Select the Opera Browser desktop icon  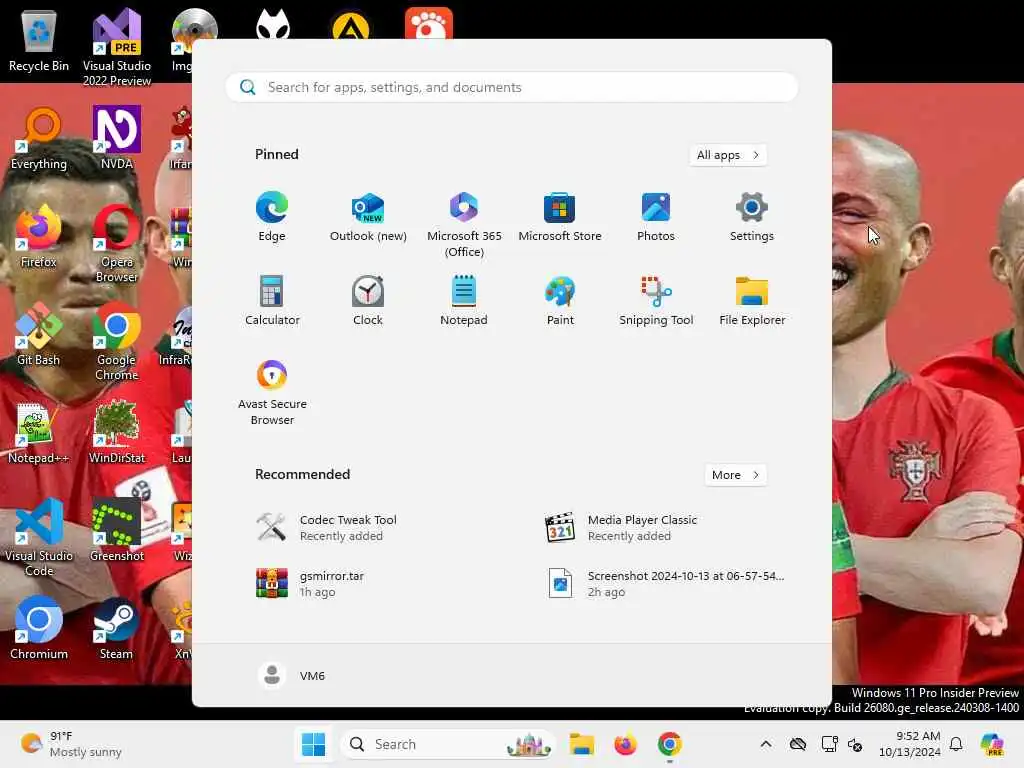[117, 243]
